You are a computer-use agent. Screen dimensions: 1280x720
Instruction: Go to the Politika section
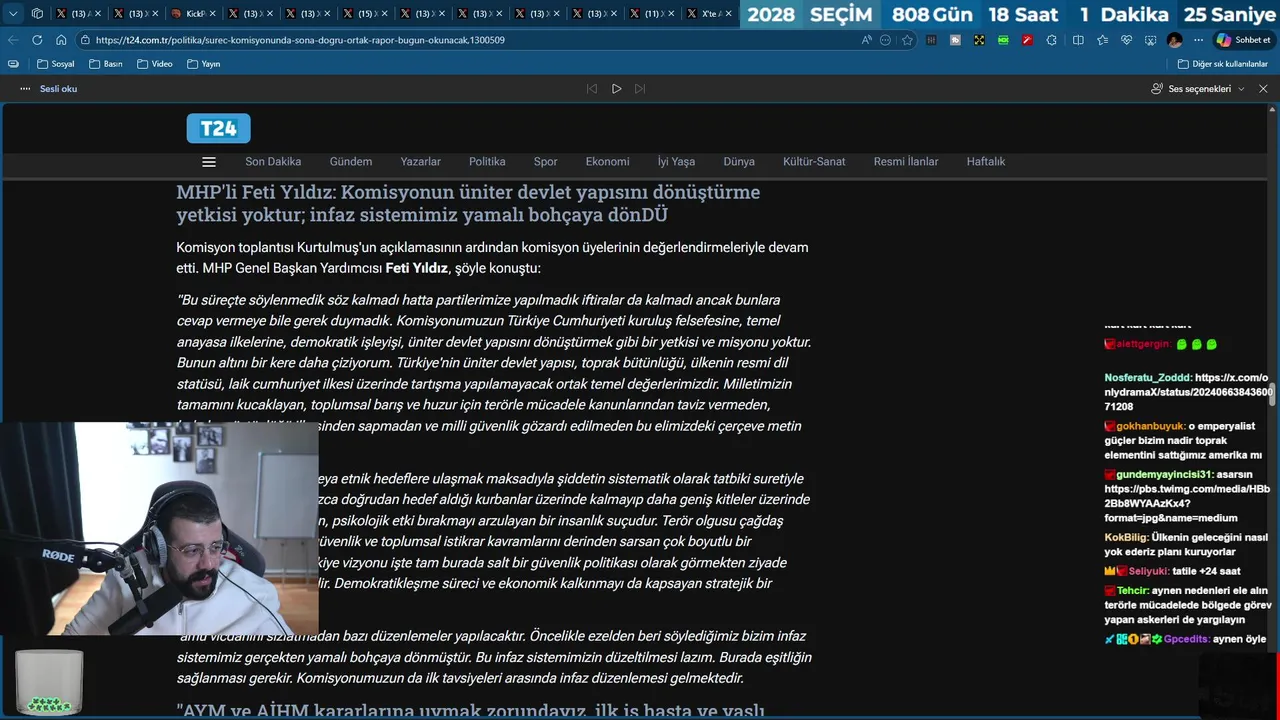(x=487, y=162)
